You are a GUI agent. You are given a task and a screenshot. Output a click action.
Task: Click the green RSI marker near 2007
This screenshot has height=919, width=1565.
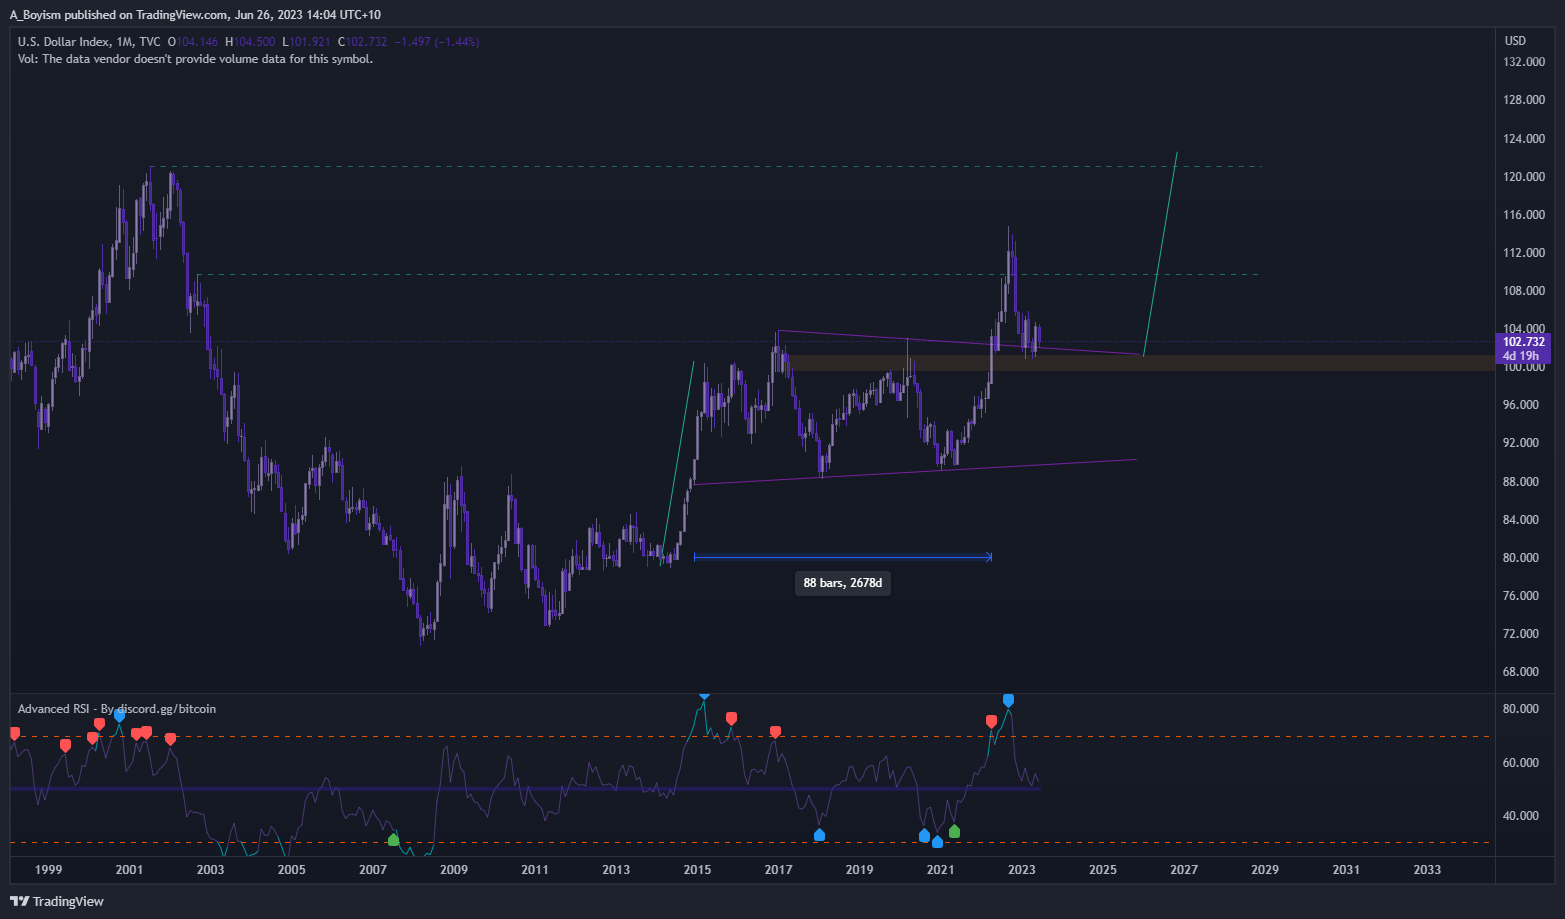tap(393, 840)
